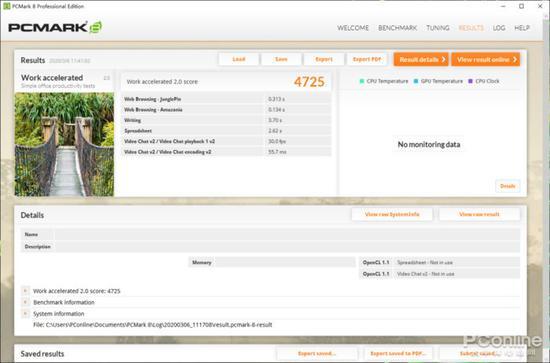The width and height of the screenshot is (550, 363).
Task: Toggle the CPU Clock legend indicator
Action: (x=470, y=81)
